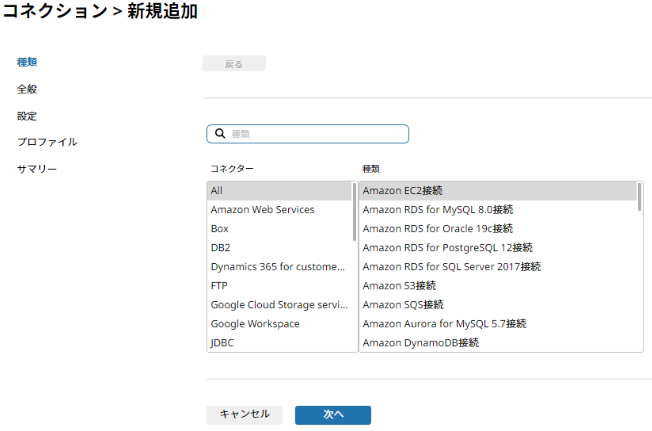Choose Amazon RDS for SQL Server 2017接続
652x431 pixels.
coord(498,267)
